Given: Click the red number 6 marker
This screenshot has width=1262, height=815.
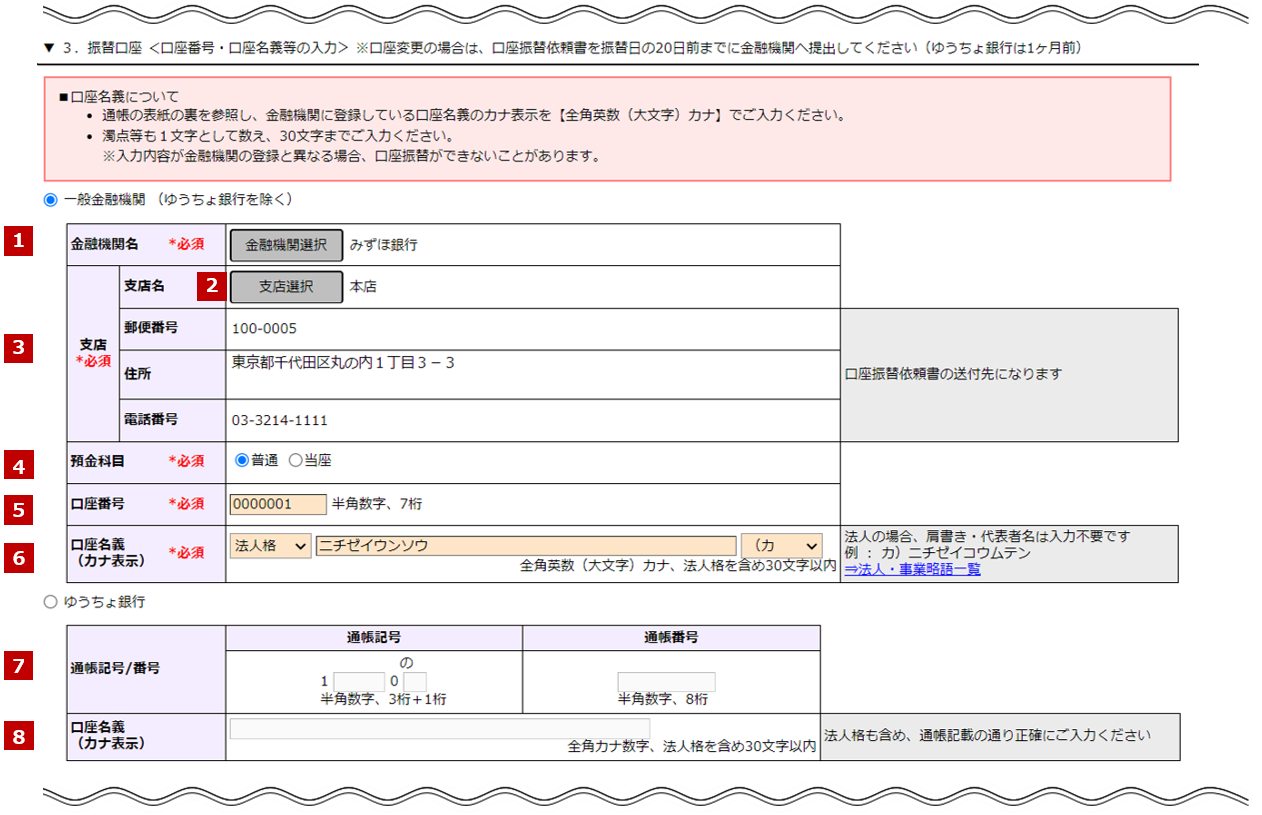Looking at the screenshot, I should pyautogui.click(x=19, y=557).
